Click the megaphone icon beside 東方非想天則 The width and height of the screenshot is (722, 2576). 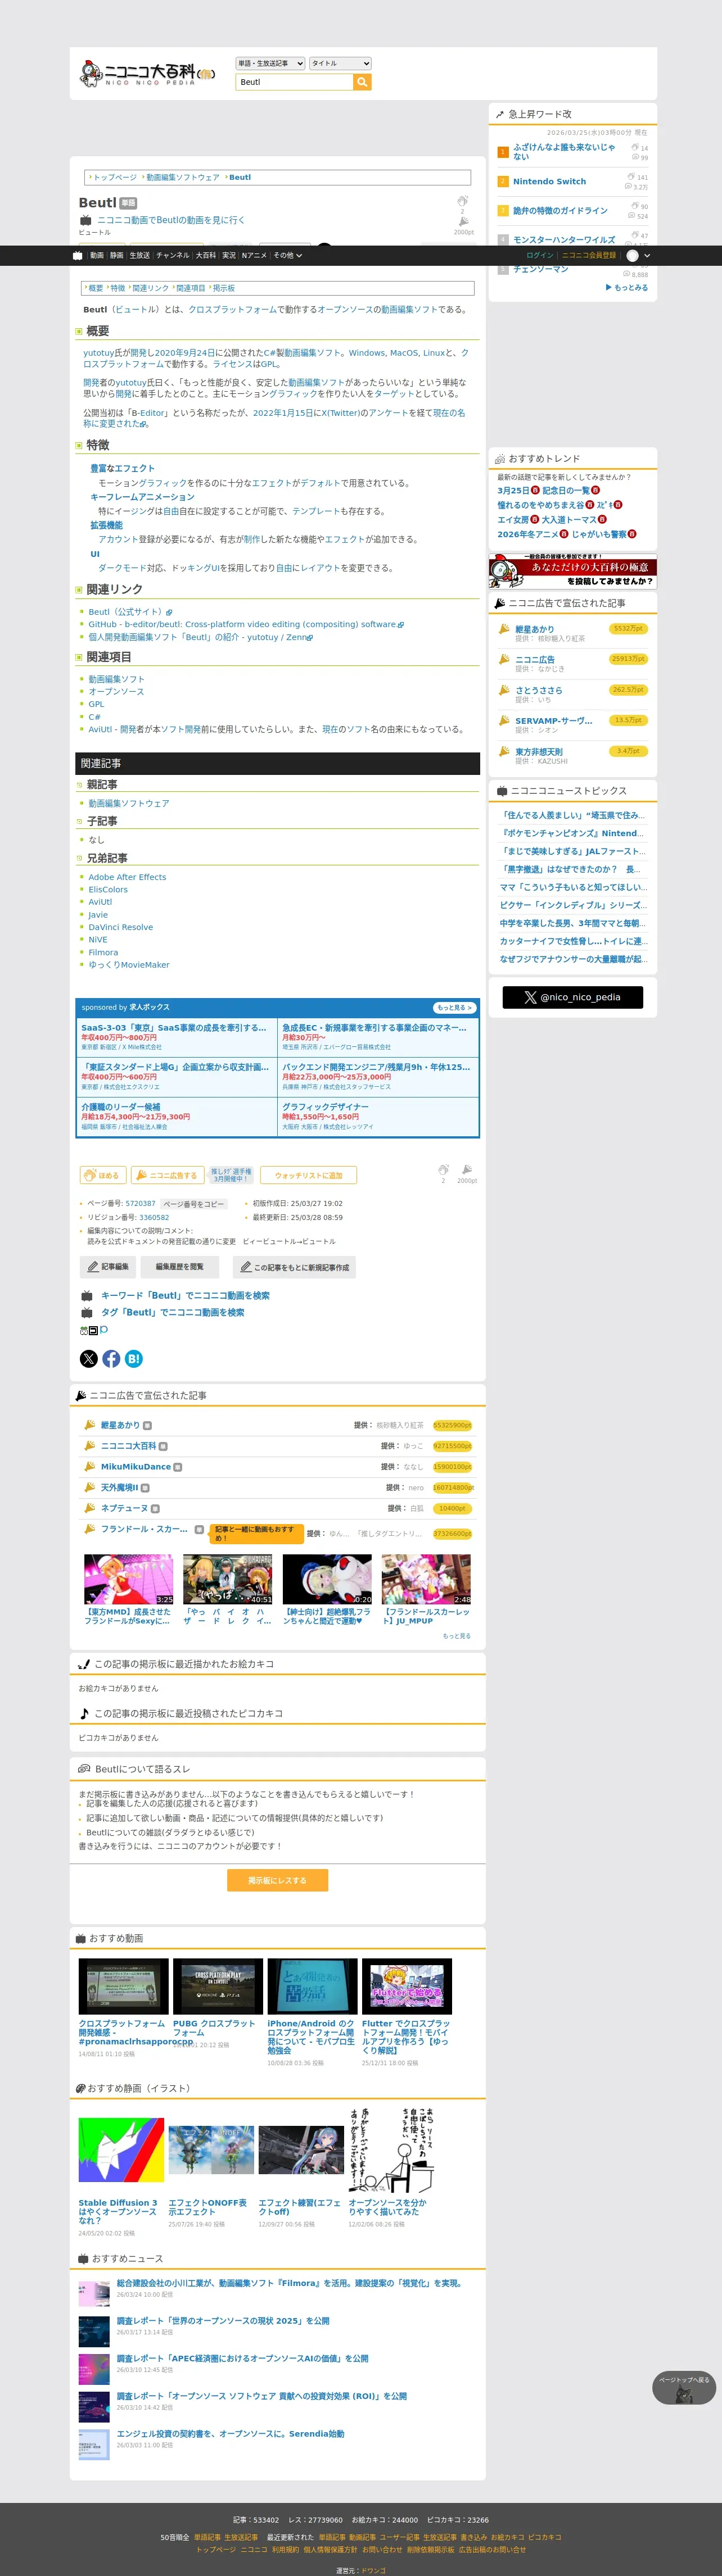coord(504,751)
